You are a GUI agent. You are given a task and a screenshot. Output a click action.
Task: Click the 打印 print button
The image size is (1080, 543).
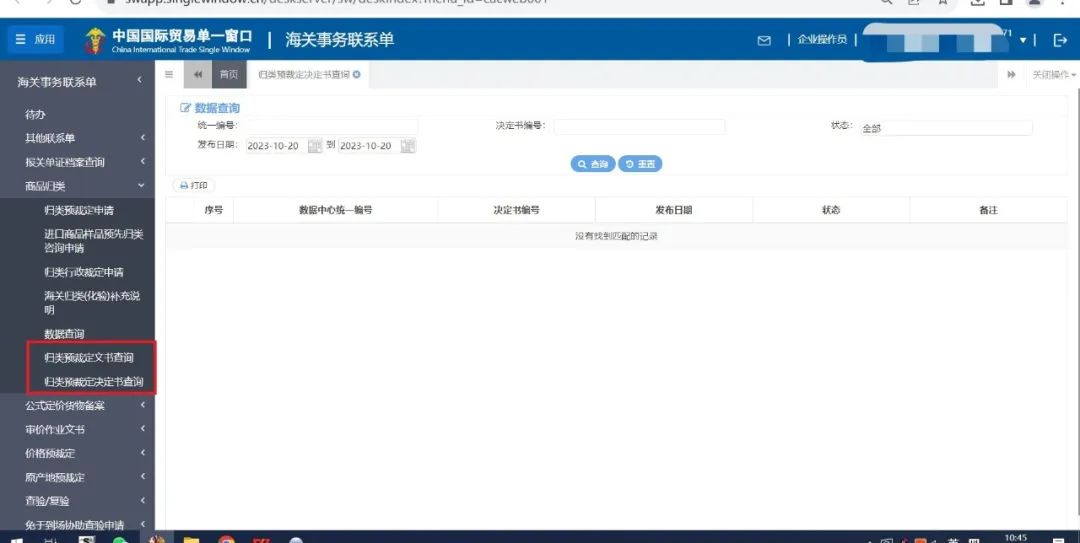tap(194, 185)
